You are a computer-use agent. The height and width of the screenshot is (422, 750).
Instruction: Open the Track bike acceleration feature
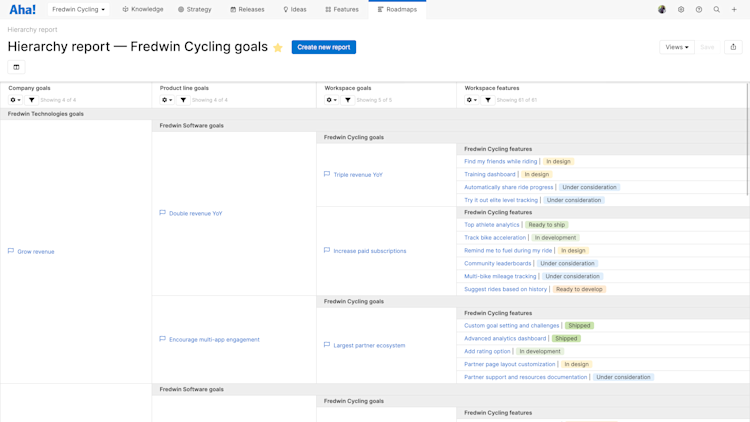tap(495, 238)
